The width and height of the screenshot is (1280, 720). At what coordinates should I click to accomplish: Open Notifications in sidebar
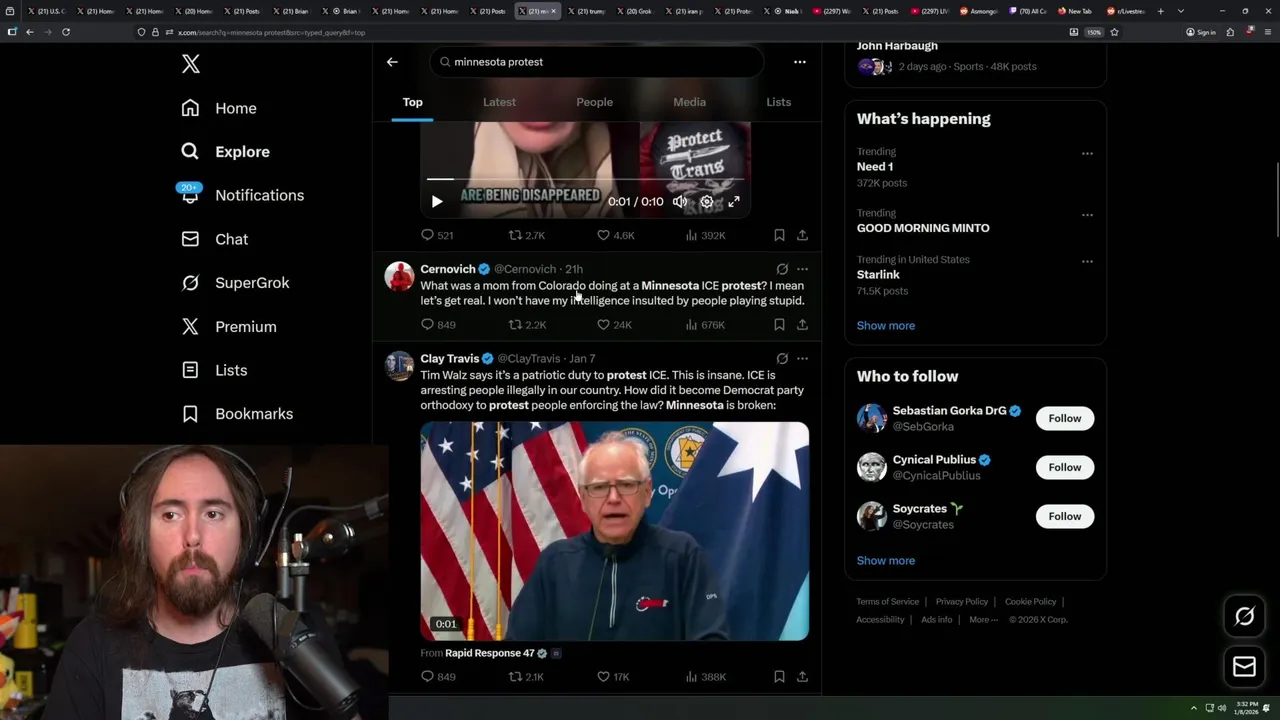coord(242,195)
